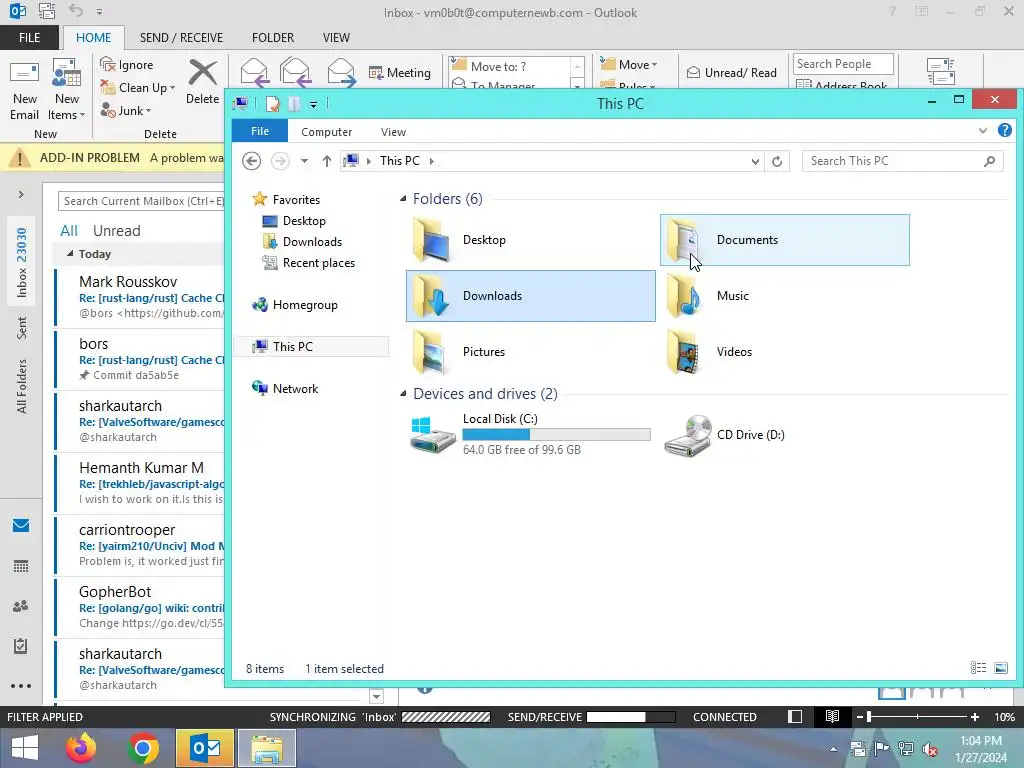Open the Tasks module icon in Outlook

coord(21,646)
